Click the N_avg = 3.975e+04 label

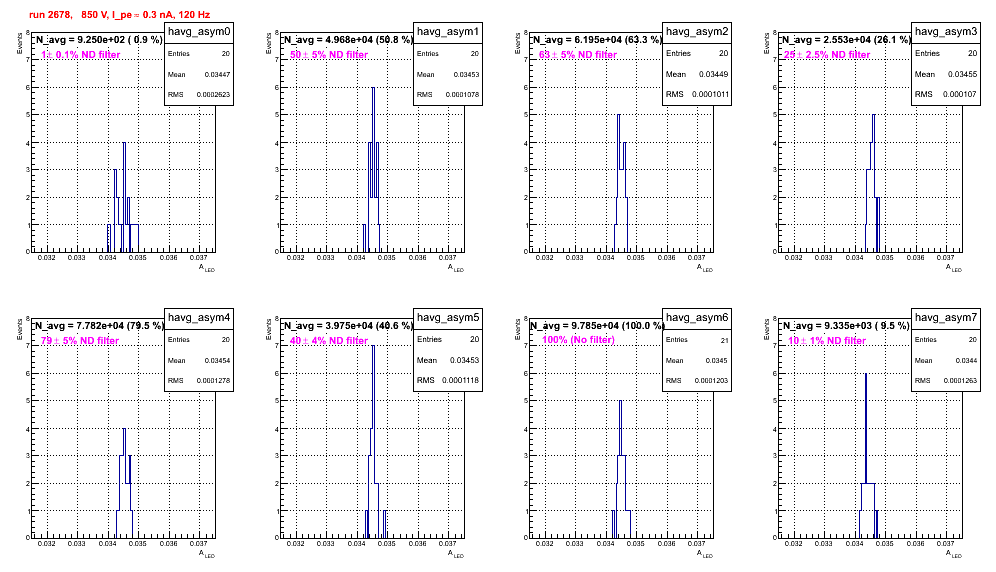(x=347, y=325)
